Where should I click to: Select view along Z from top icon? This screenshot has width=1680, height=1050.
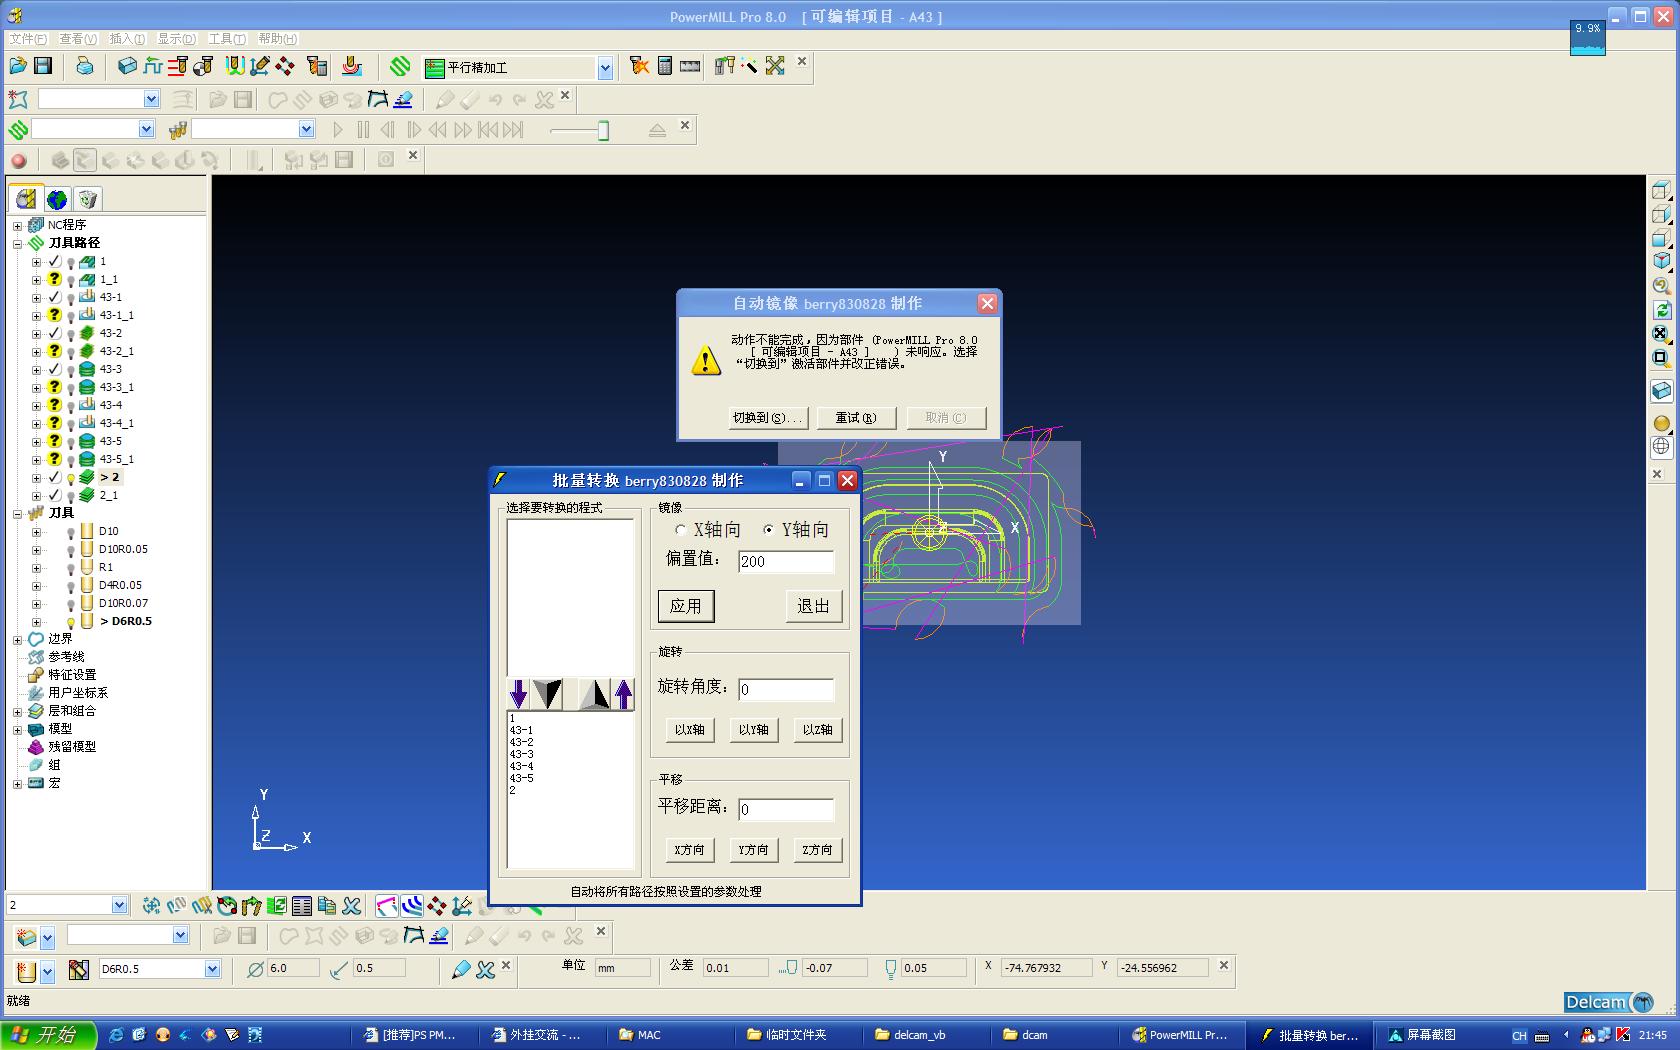click(x=1661, y=190)
